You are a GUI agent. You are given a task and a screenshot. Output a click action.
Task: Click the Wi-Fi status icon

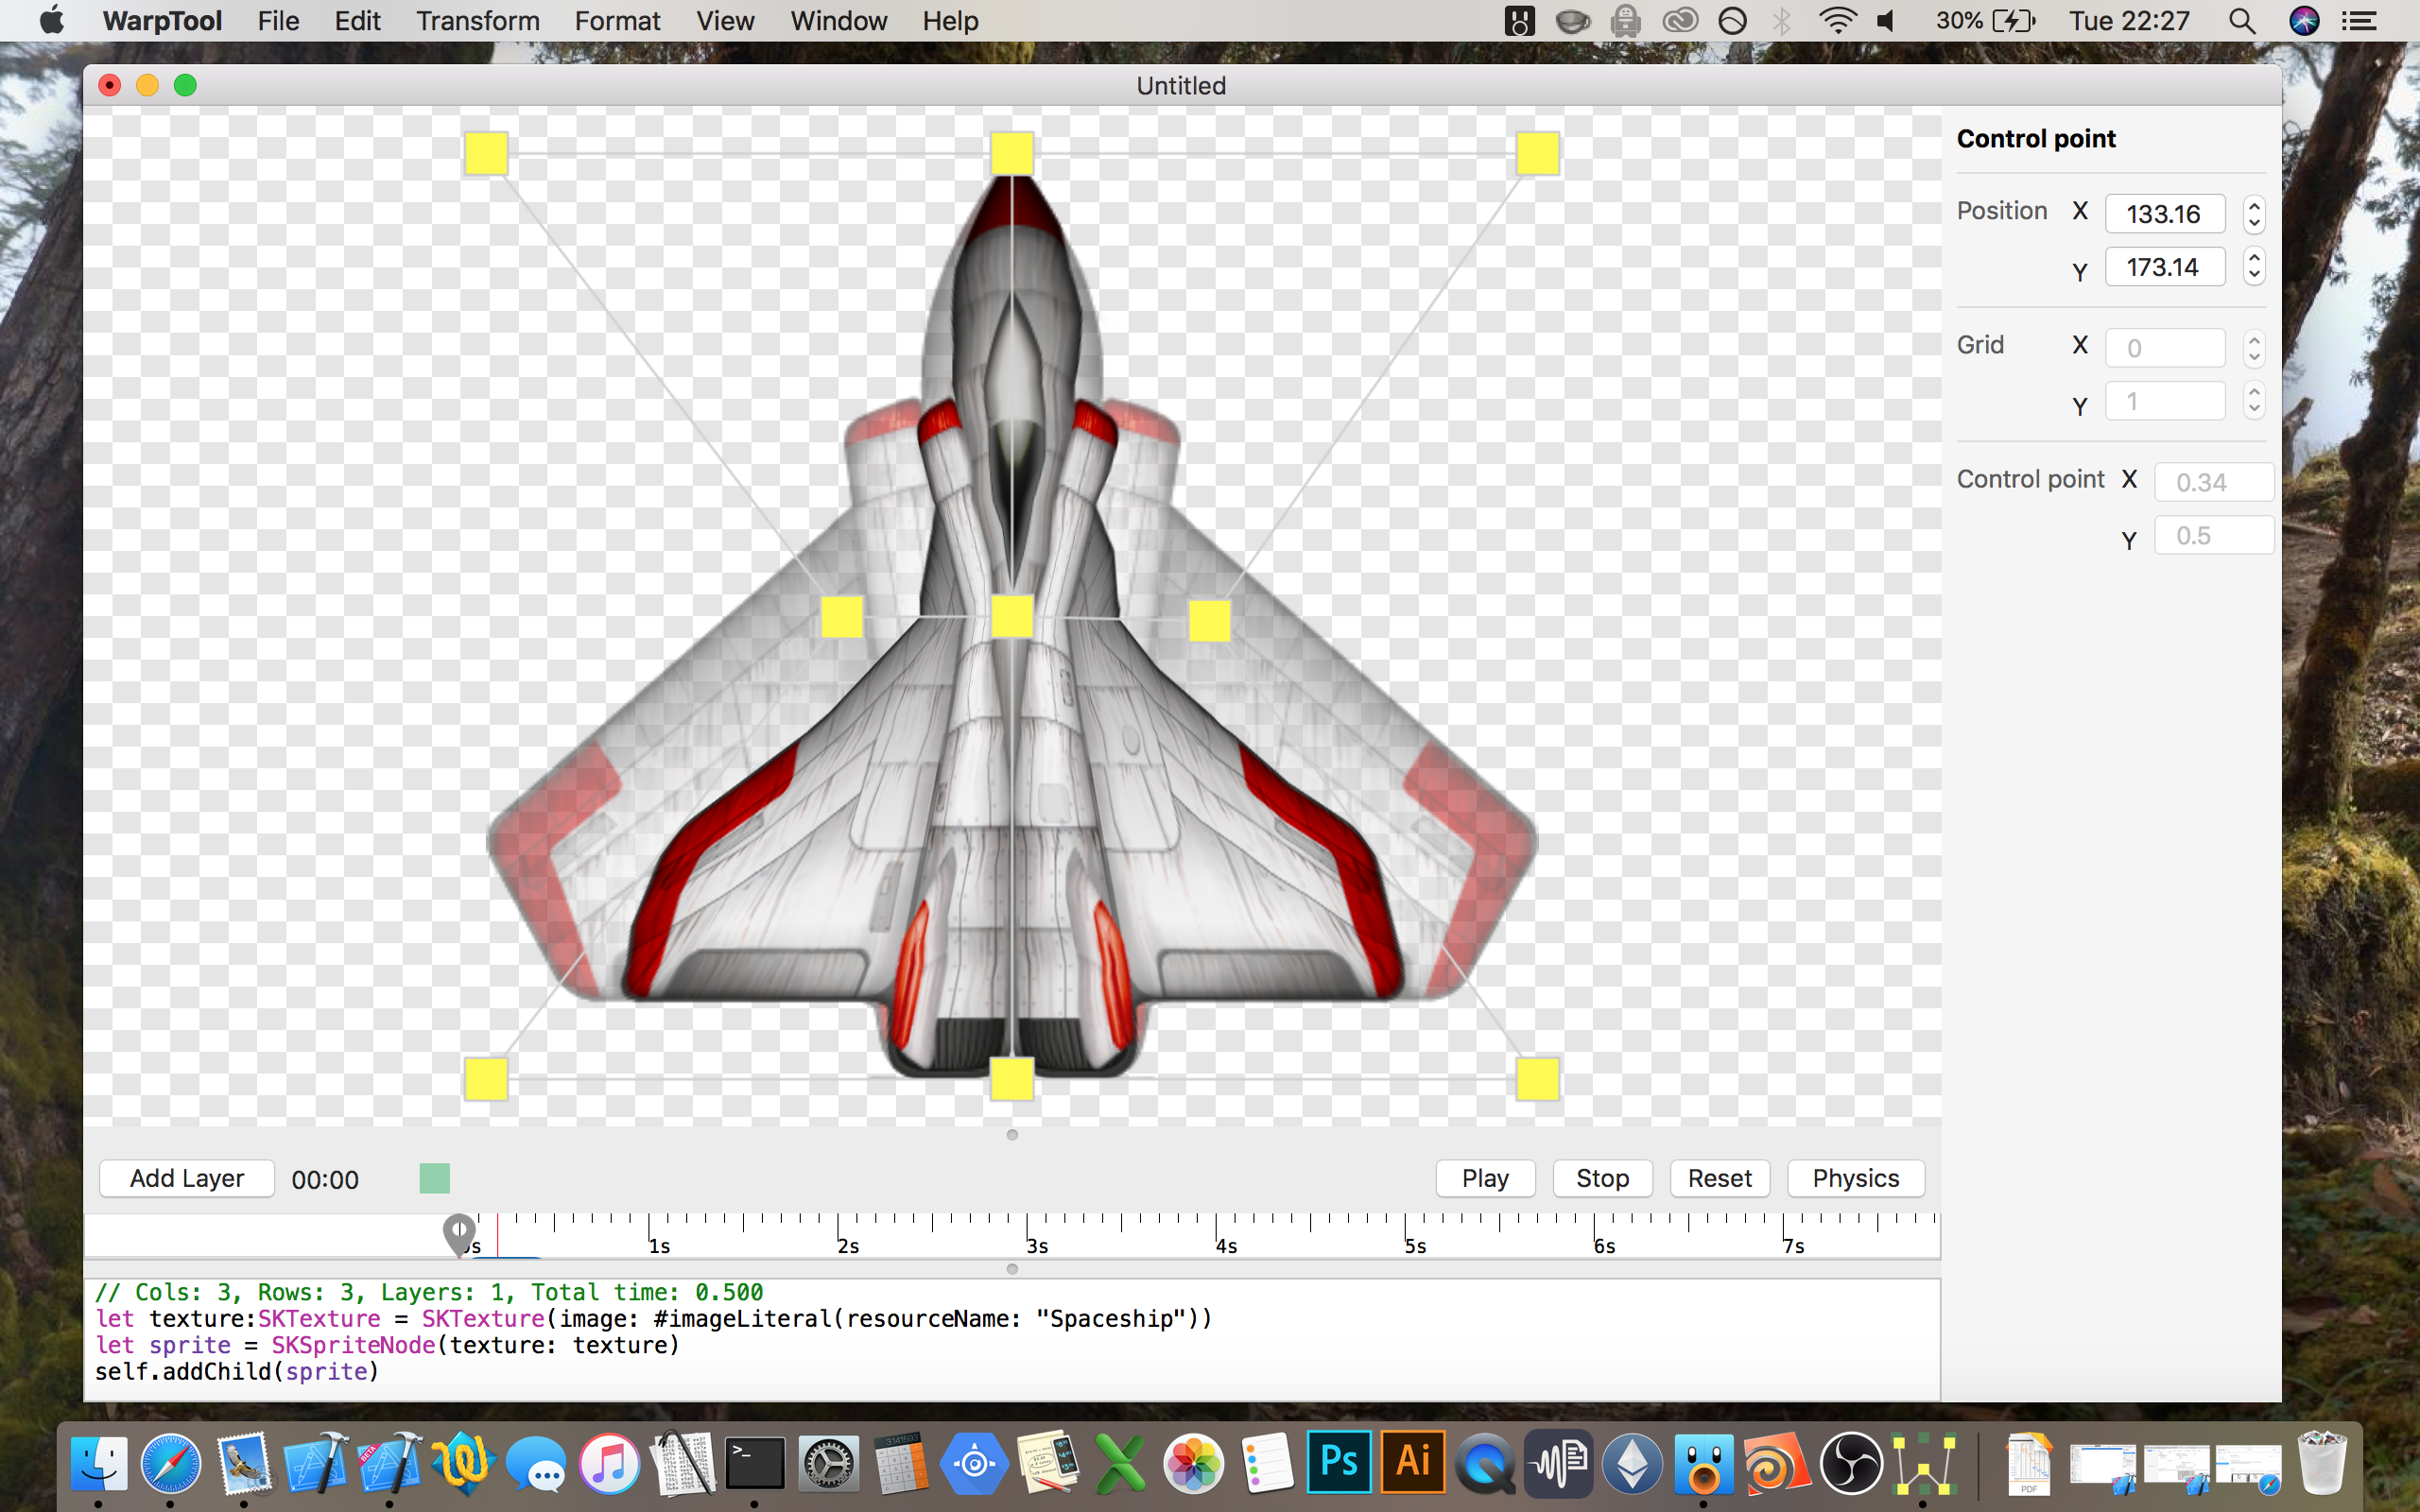[x=1837, y=21]
